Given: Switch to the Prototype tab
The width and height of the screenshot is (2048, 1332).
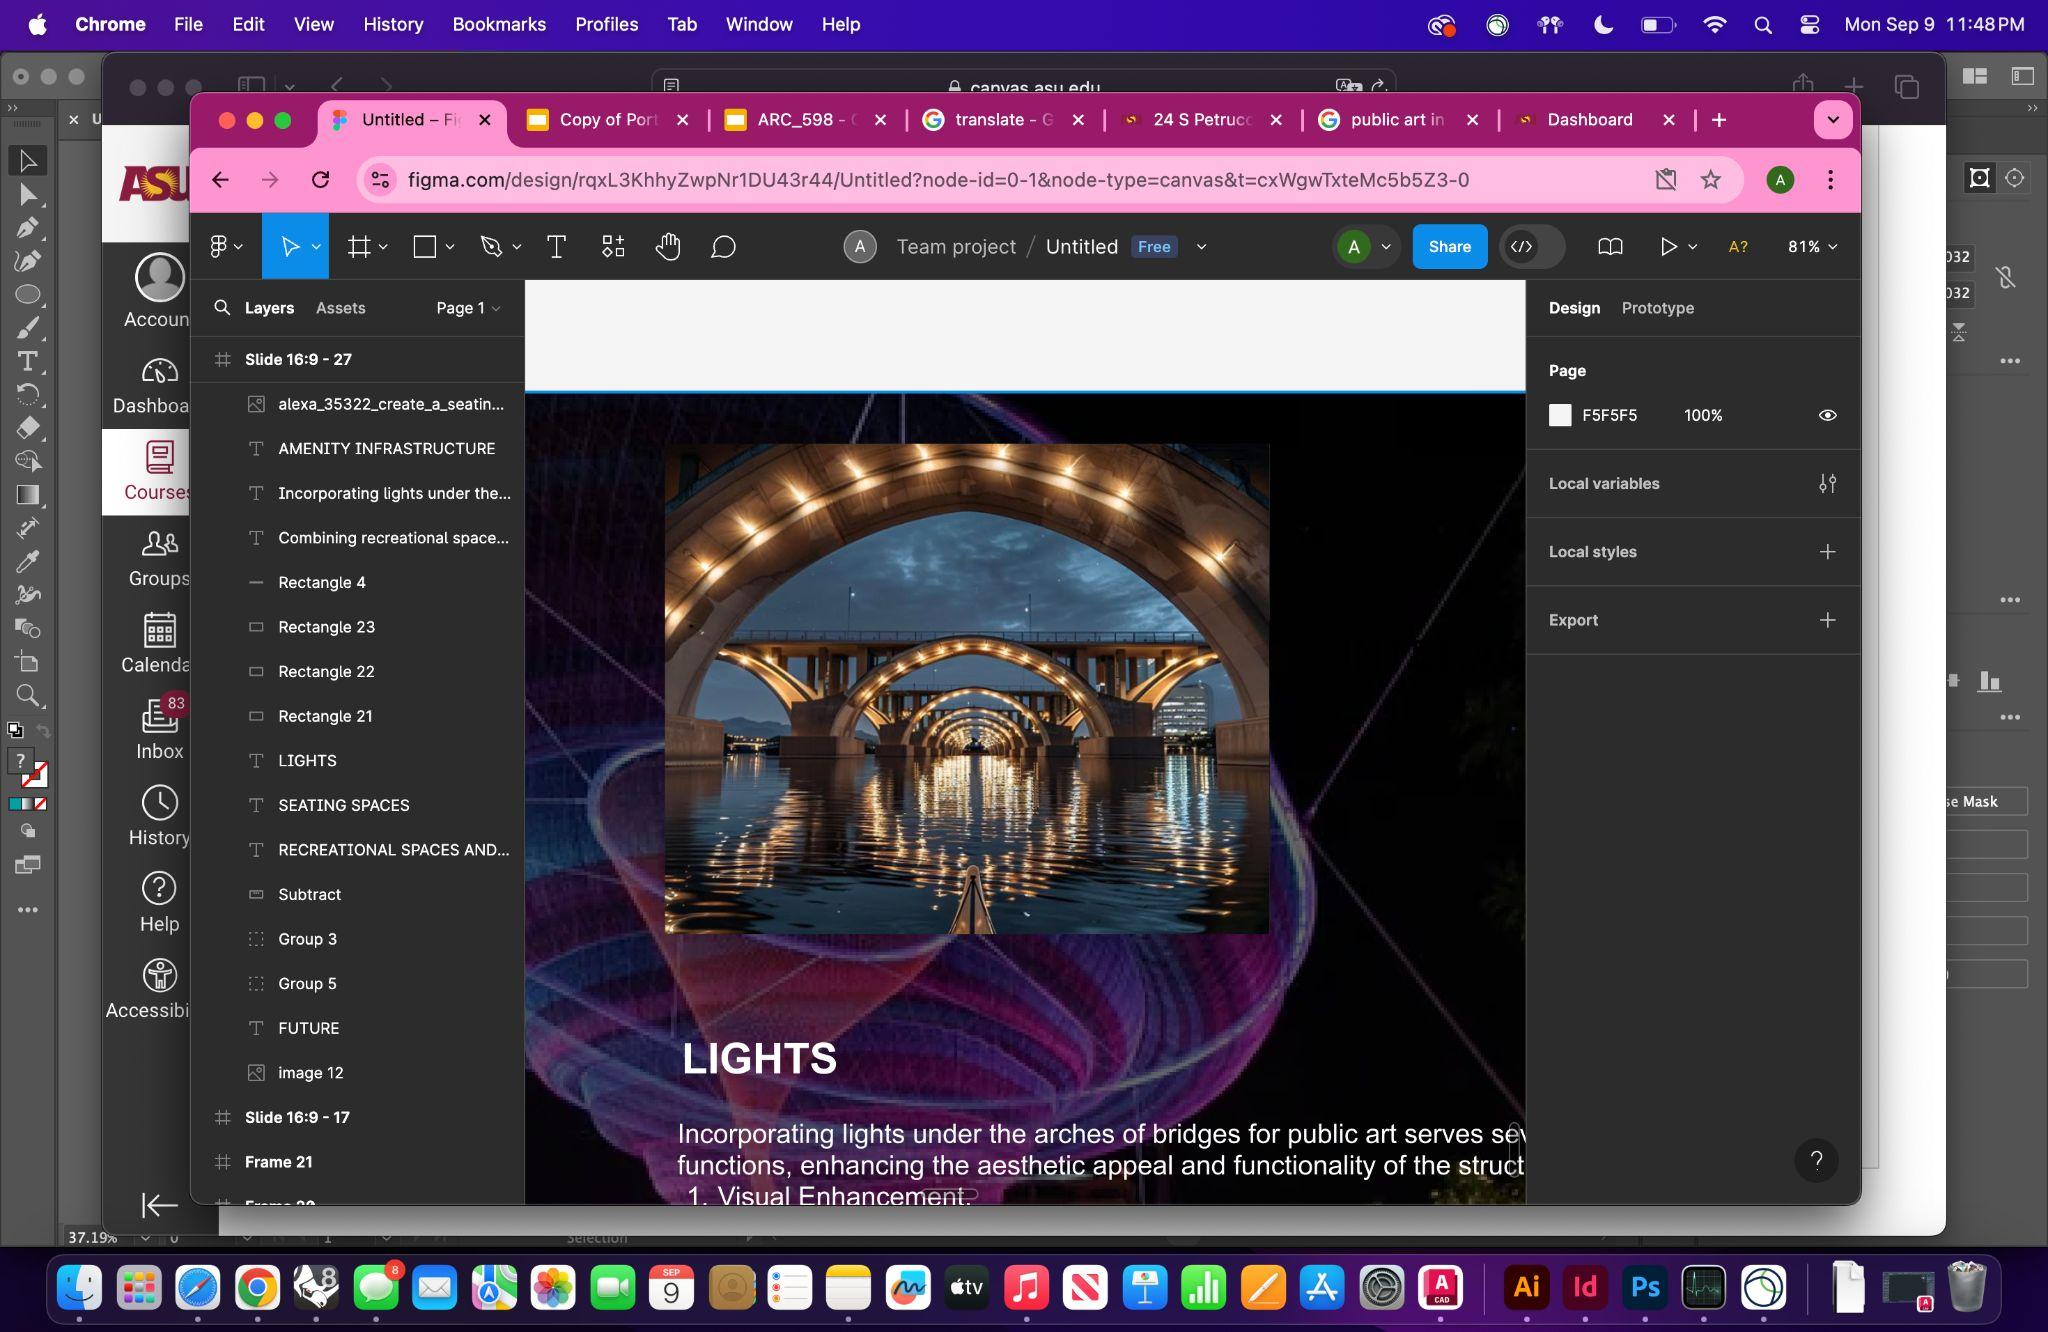Looking at the screenshot, I should click(1657, 308).
